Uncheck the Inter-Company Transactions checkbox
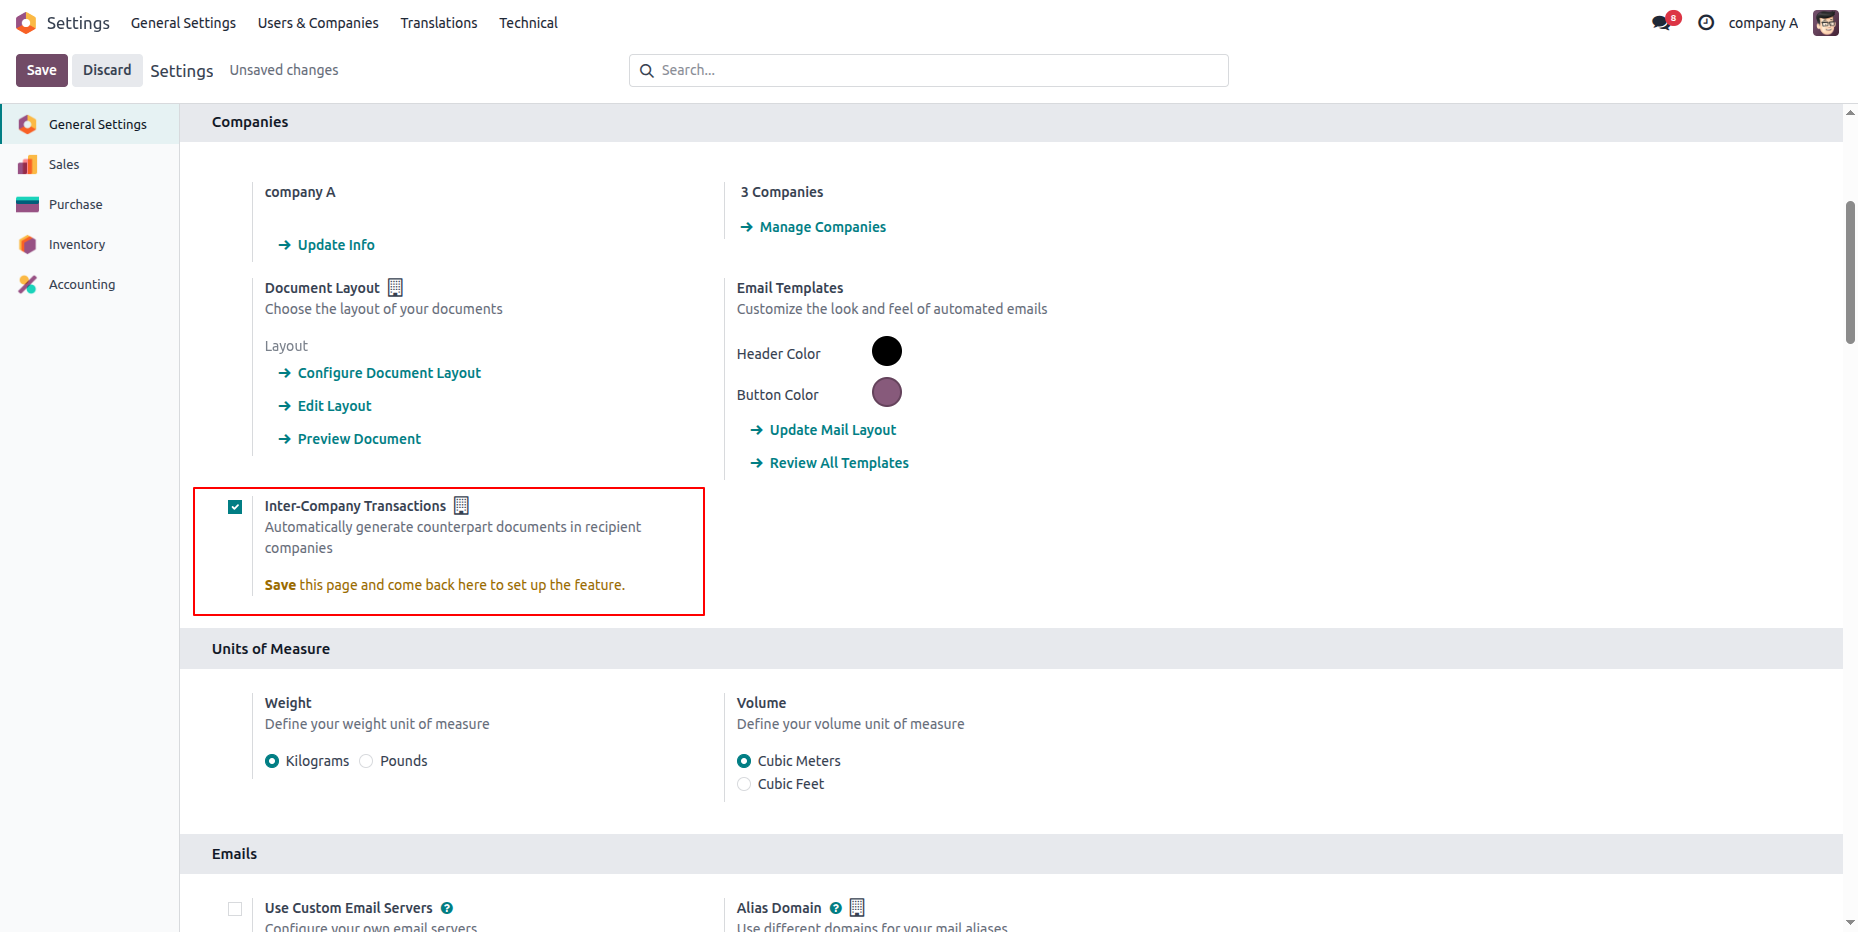1858x932 pixels. 235,507
